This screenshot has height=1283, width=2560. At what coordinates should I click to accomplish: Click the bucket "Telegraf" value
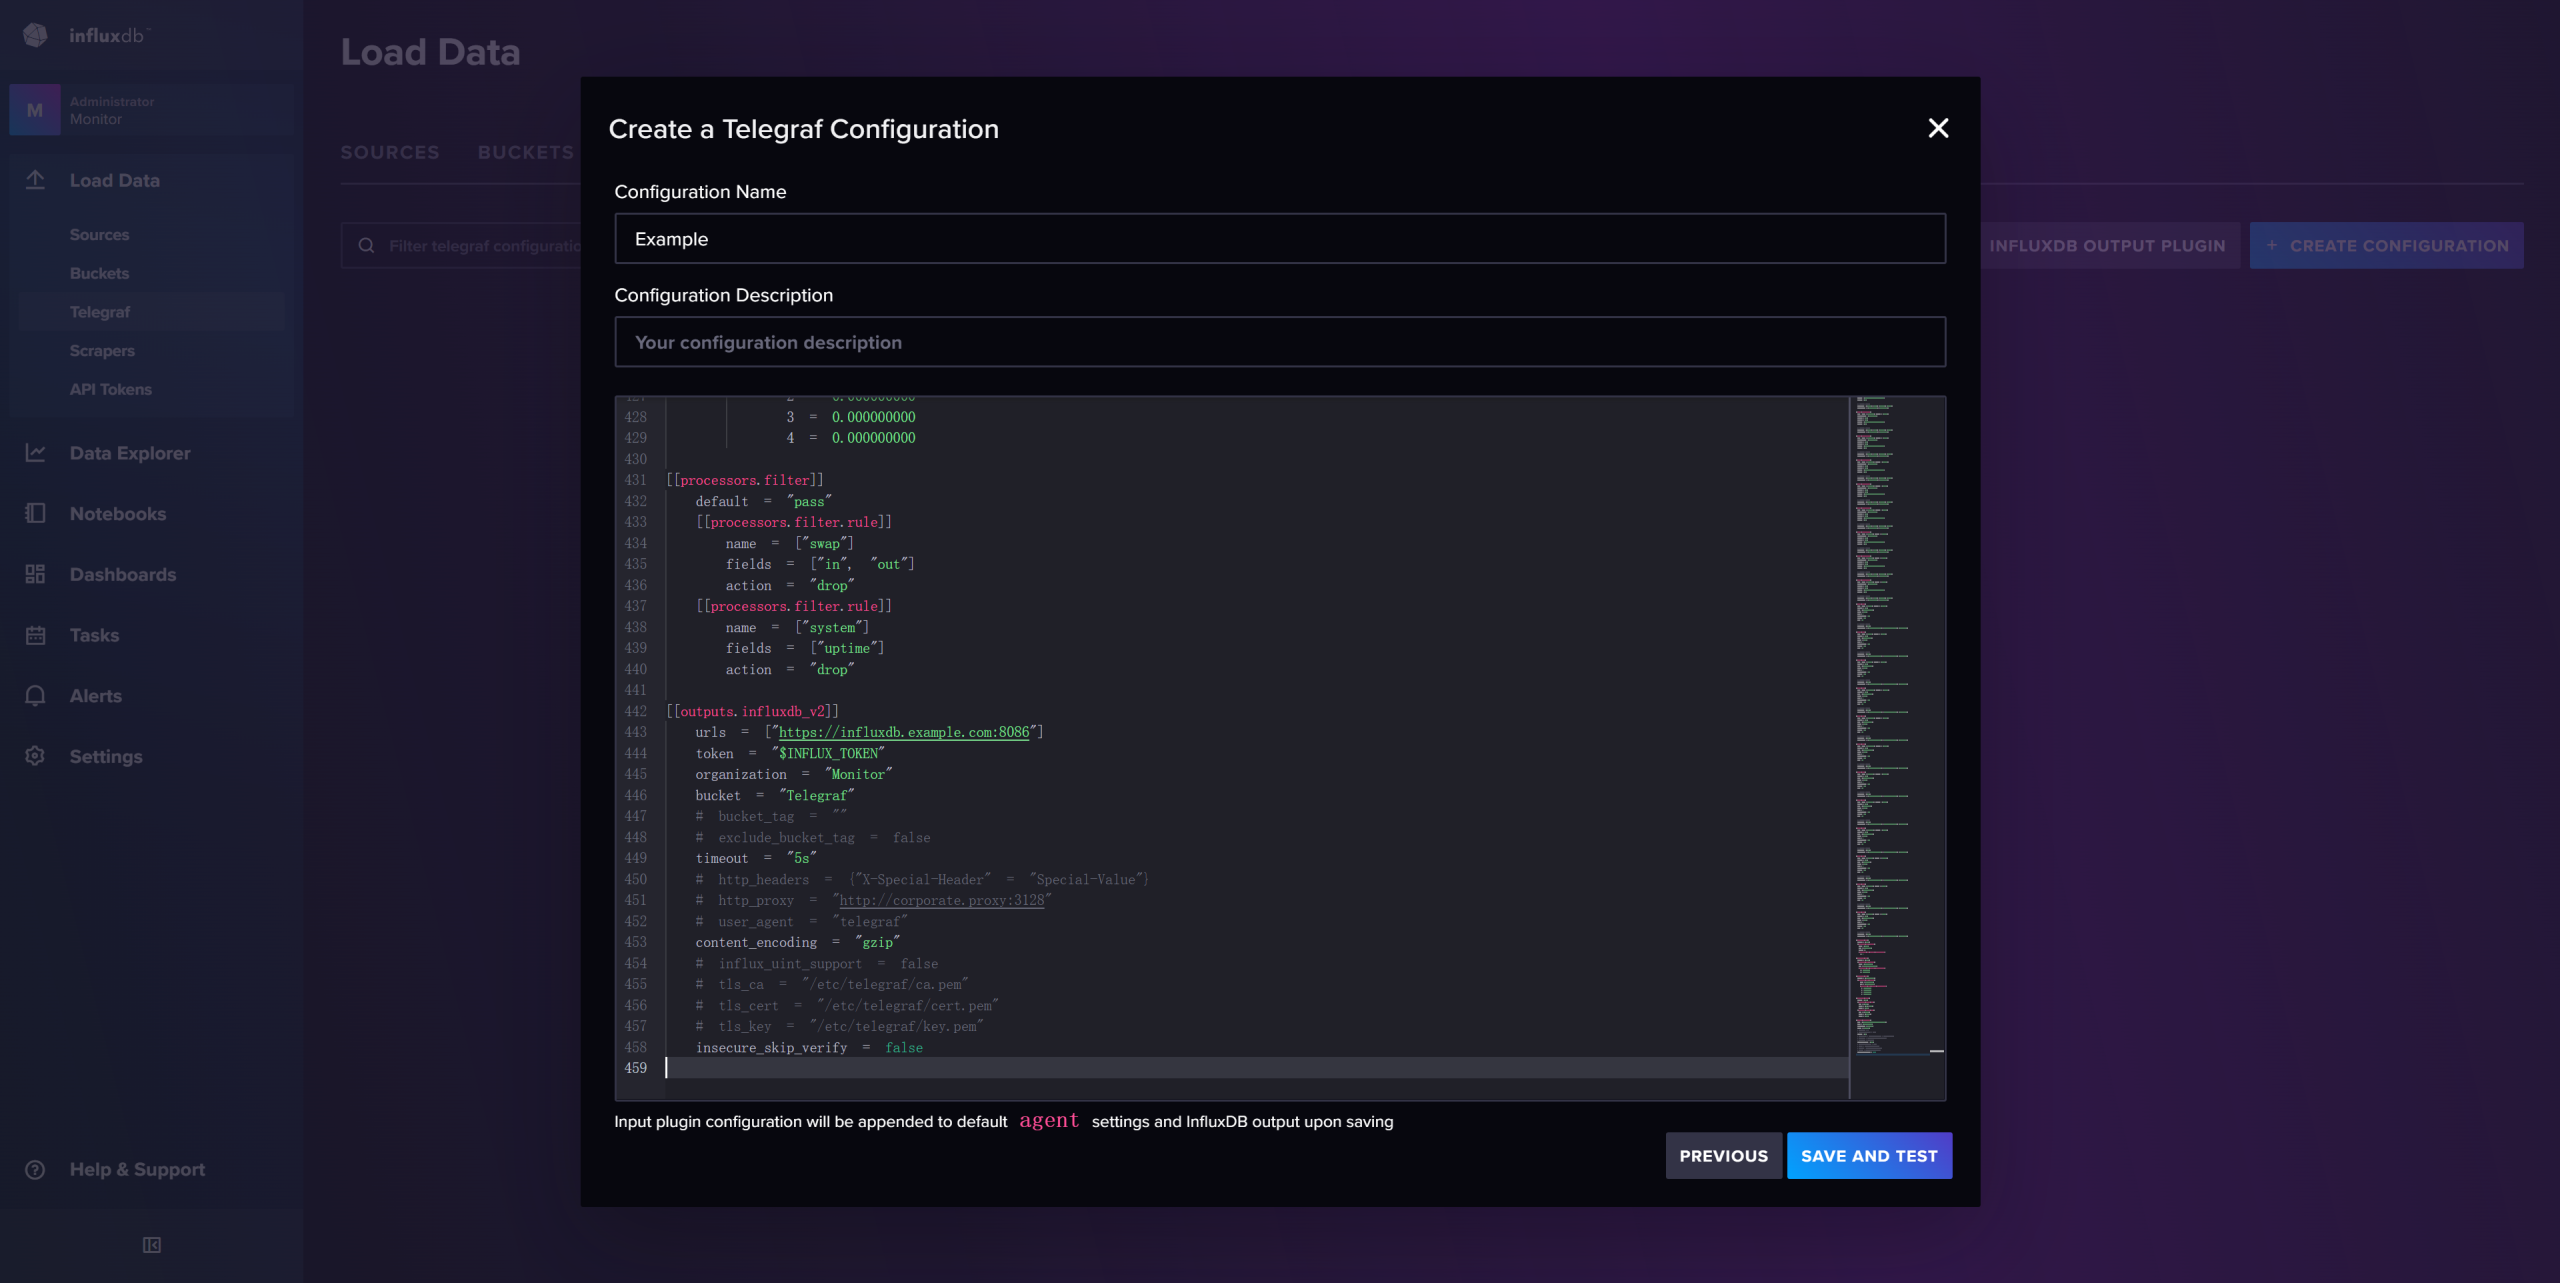[x=817, y=795]
